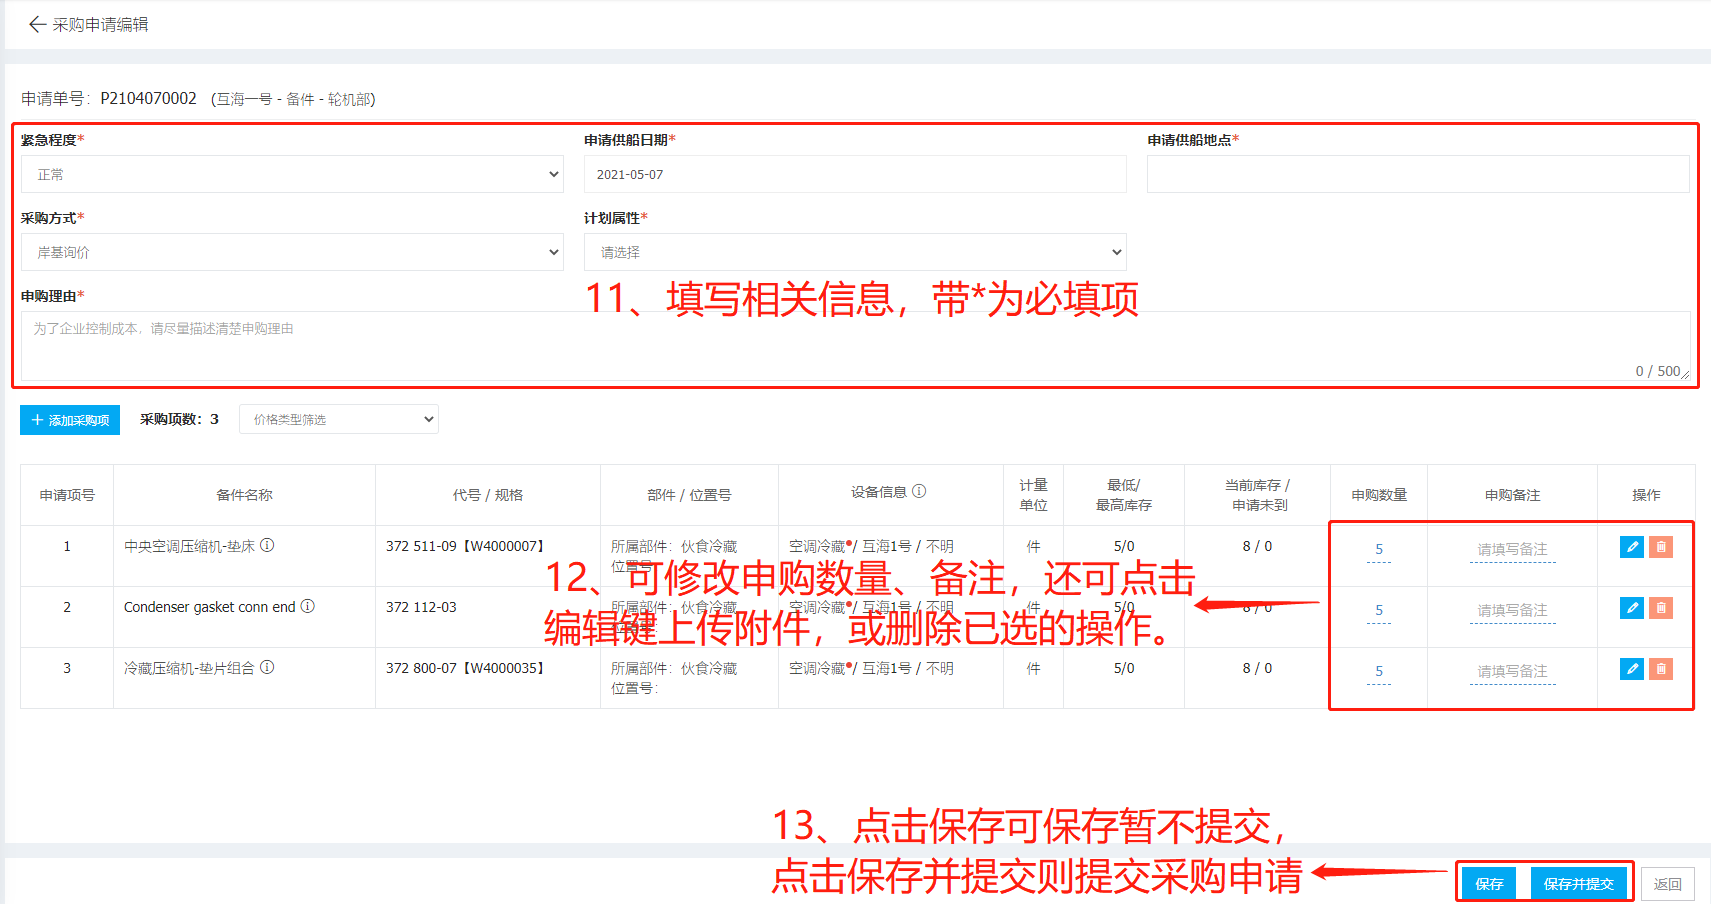
Task: Delete the Condenser gasket row via trash icon
Action: pyautogui.click(x=1660, y=608)
